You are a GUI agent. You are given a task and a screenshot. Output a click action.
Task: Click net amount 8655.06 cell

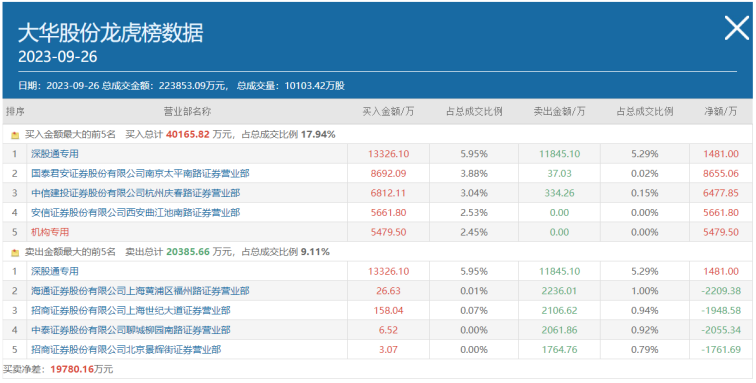point(721,173)
